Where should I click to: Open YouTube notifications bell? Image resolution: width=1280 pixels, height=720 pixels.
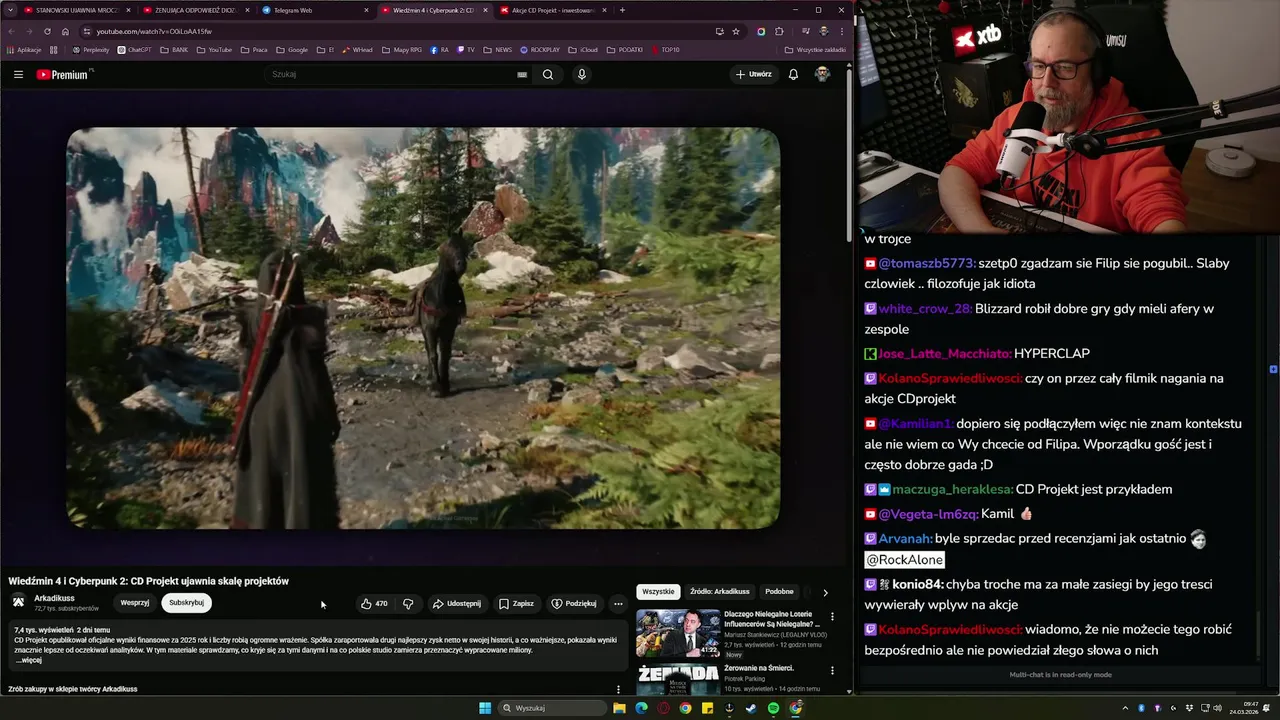(x=793, y=74)
